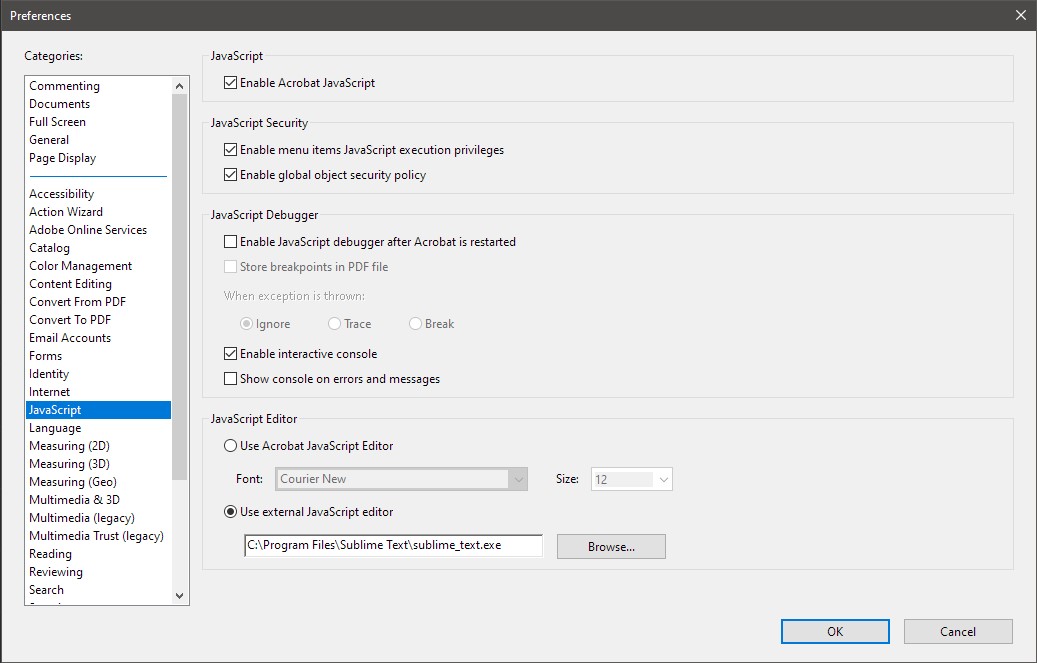Choose Trace when exception is thrown
The width and height of the screenshot is (1037, 663).
332,323
